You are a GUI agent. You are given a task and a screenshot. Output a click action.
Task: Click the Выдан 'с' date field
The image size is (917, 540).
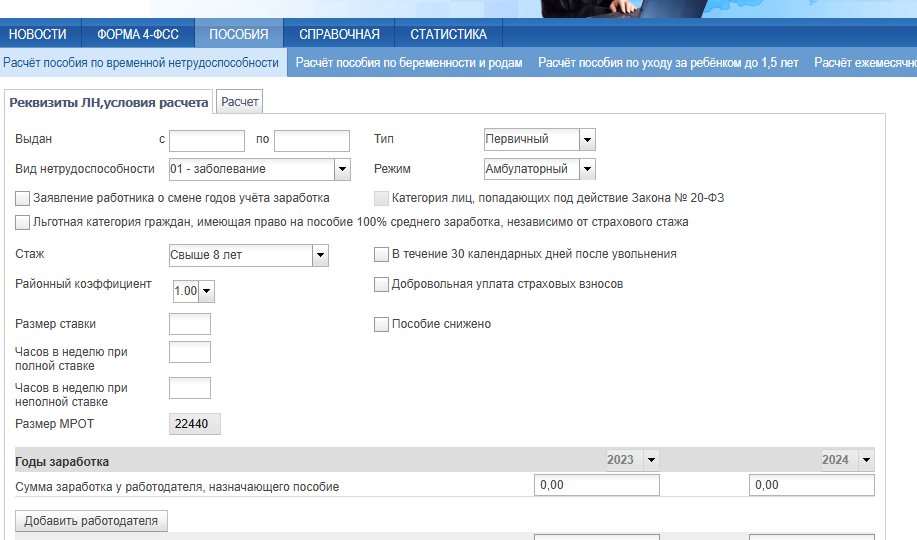point(207,141)
